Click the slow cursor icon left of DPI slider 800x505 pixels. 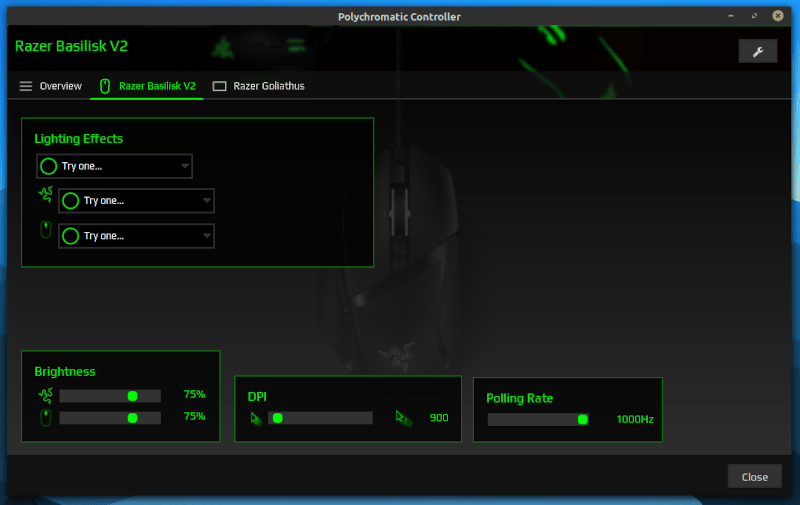click(x=255, y=418)
